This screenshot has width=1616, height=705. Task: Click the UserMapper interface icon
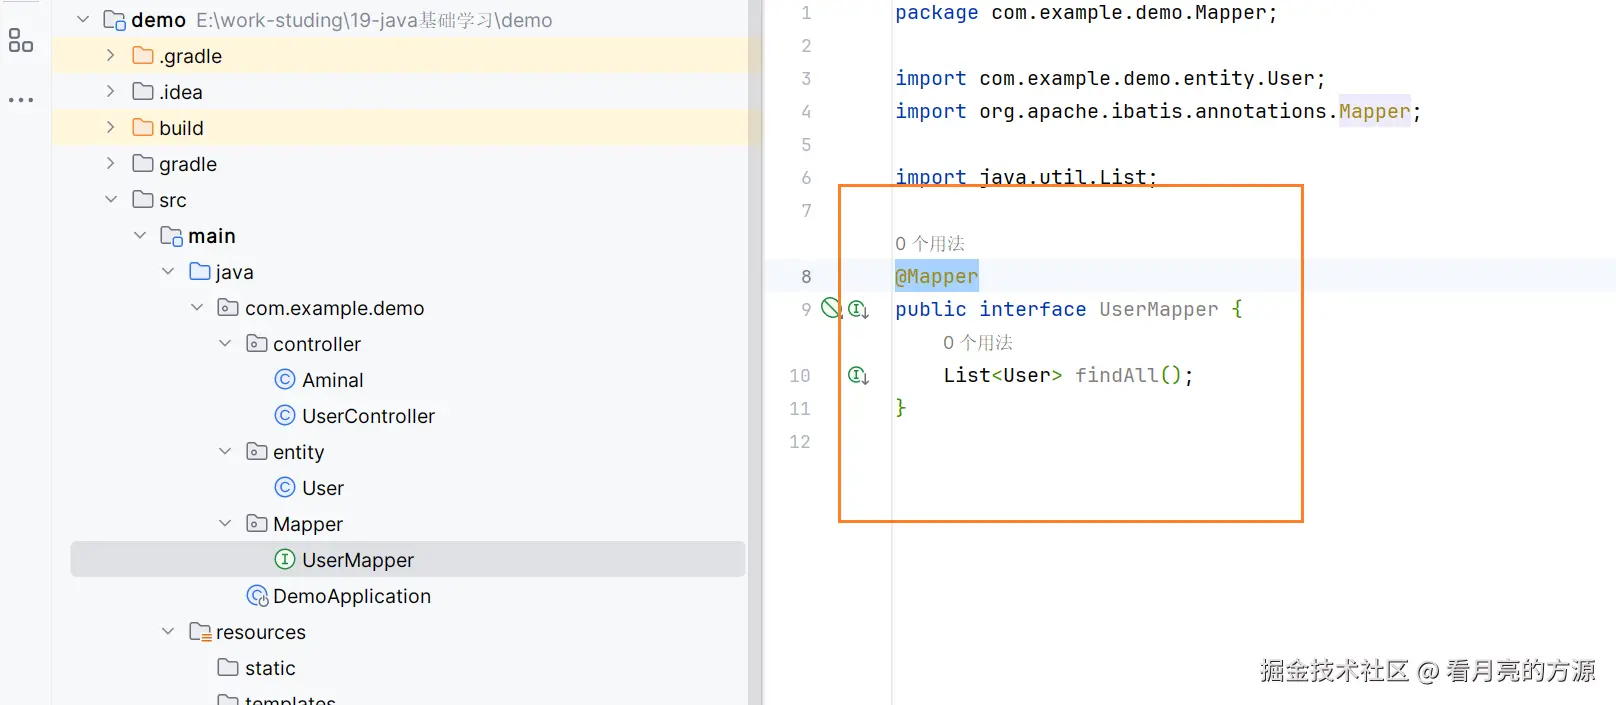[285, 560]
